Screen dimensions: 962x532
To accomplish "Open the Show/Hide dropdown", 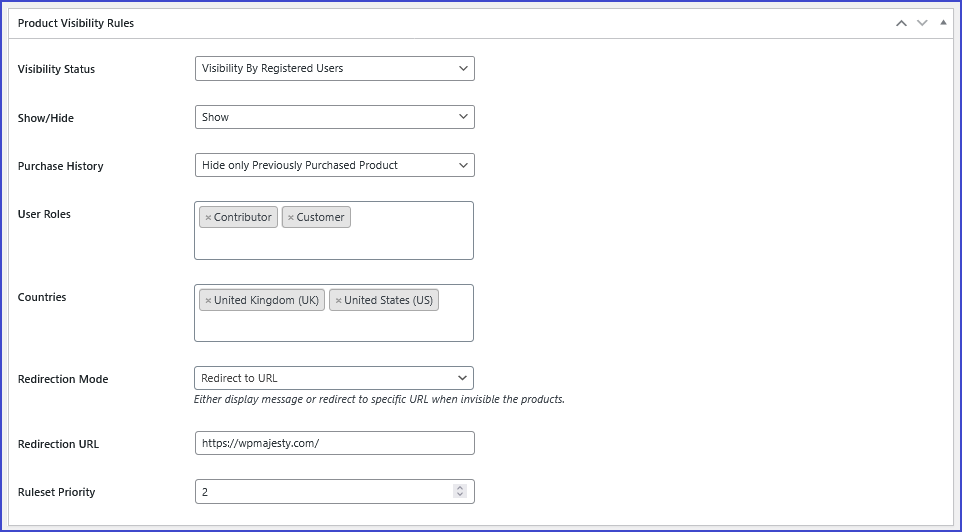I will (334, 117).
